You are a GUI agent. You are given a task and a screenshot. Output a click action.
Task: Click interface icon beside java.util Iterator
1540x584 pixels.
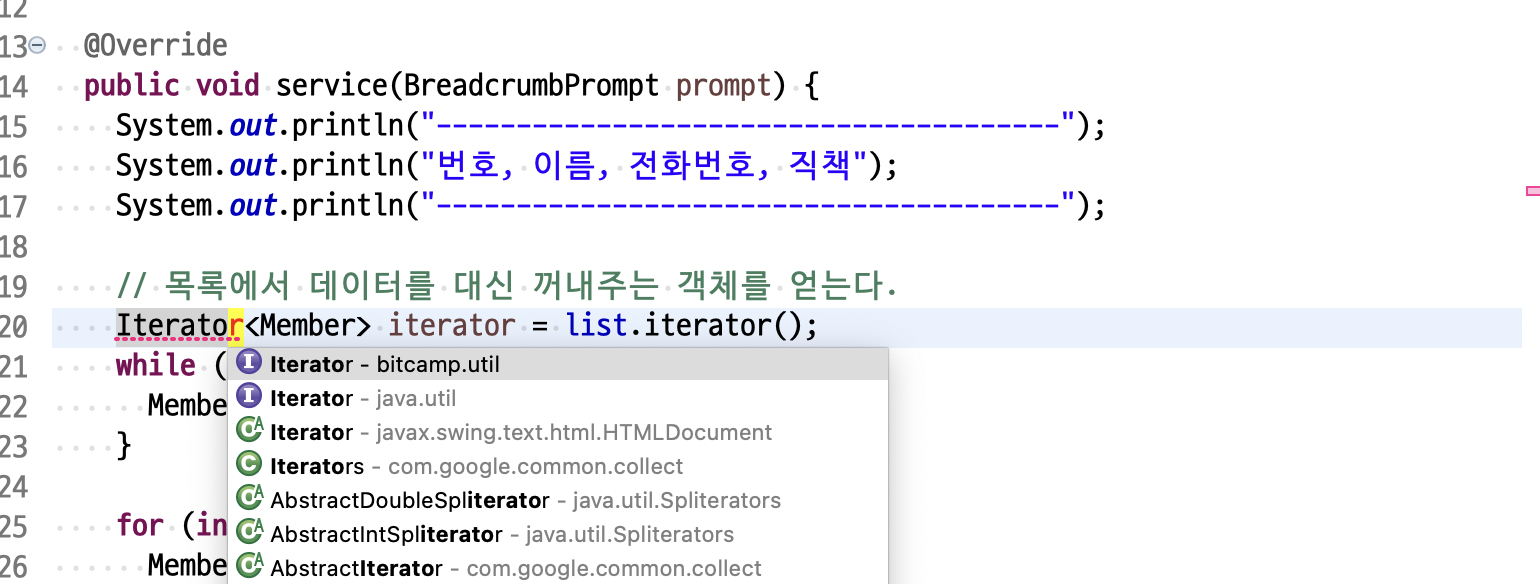[248, 397]
